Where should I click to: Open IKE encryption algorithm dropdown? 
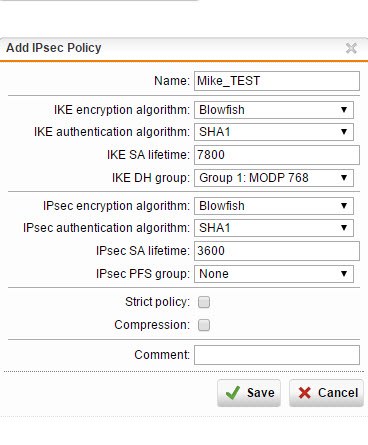click(x=274, y=110)
